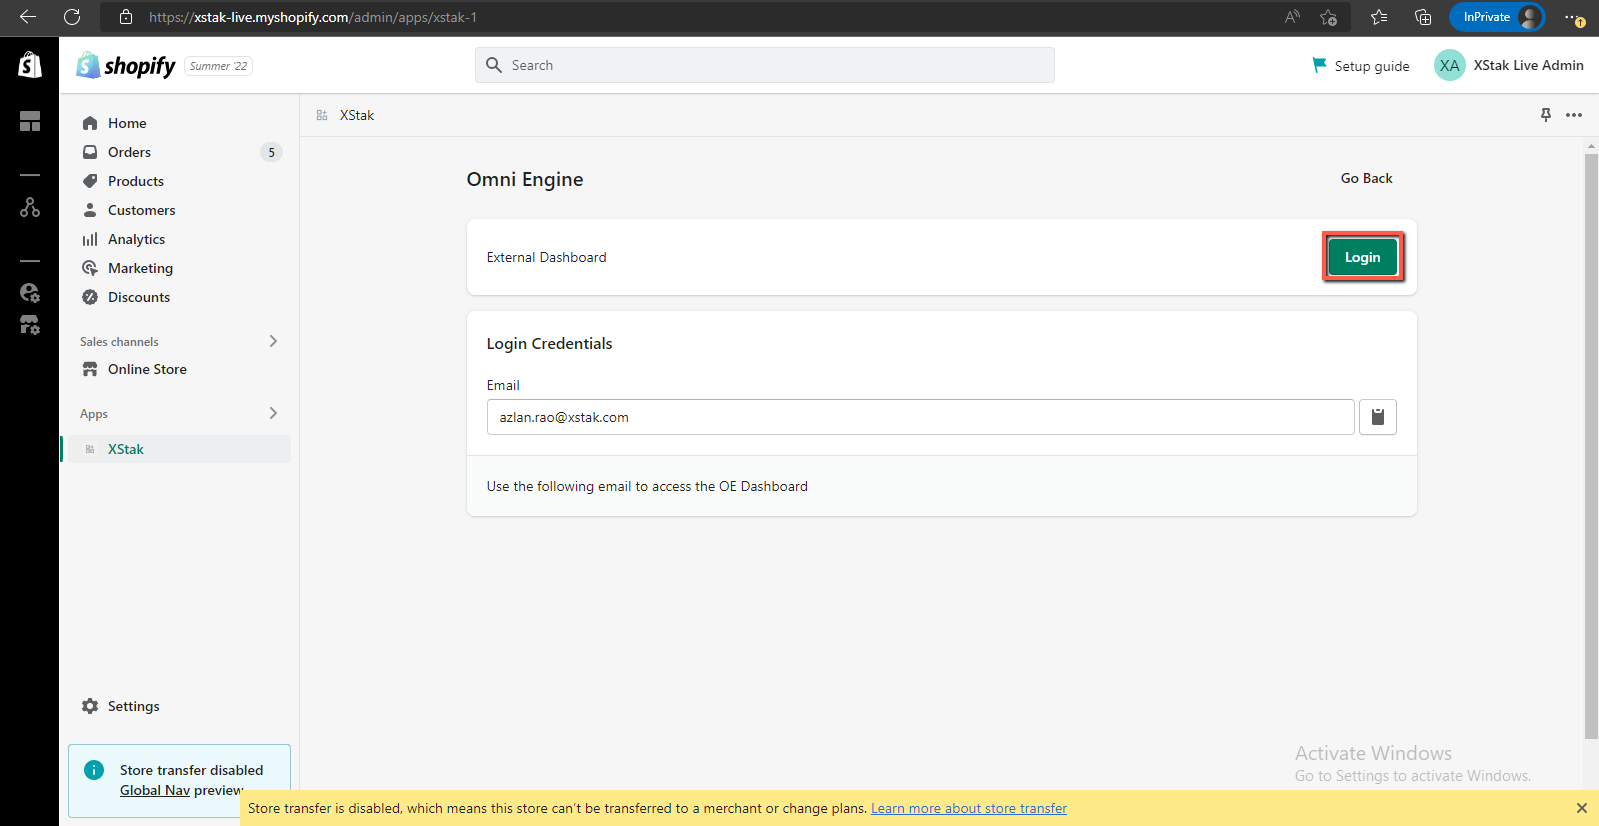Dismiss the yellow store transfer banner
Viewport: 1599px width, 826px height.
[1581, 808]
